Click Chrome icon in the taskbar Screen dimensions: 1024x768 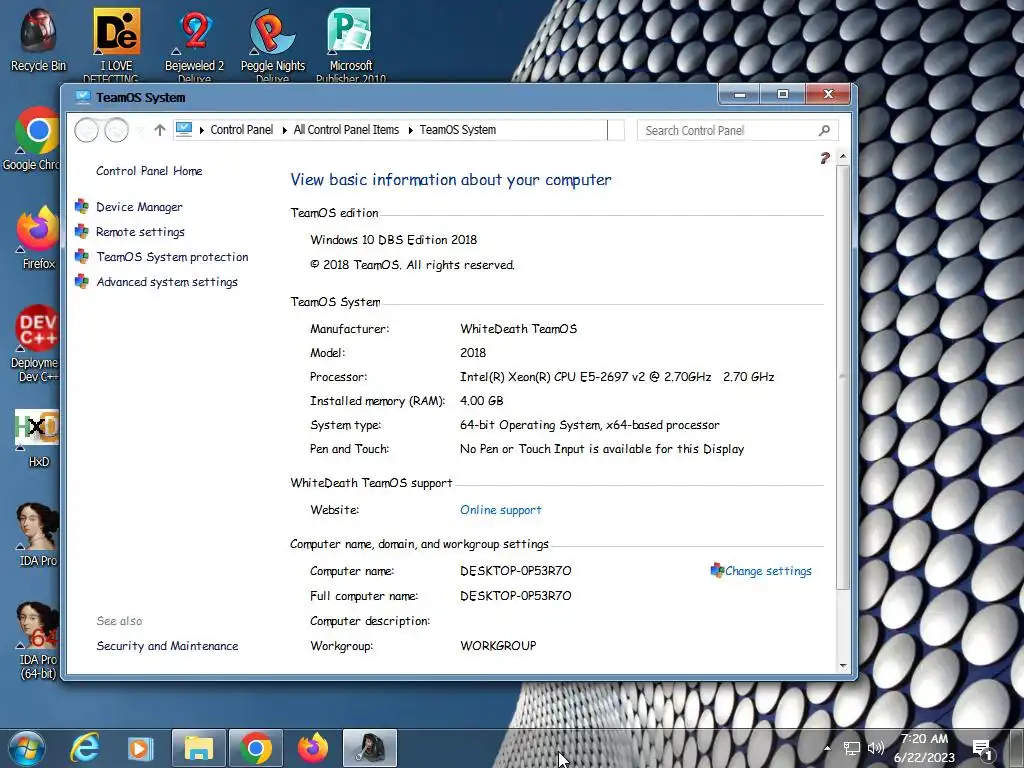[255, 748]
